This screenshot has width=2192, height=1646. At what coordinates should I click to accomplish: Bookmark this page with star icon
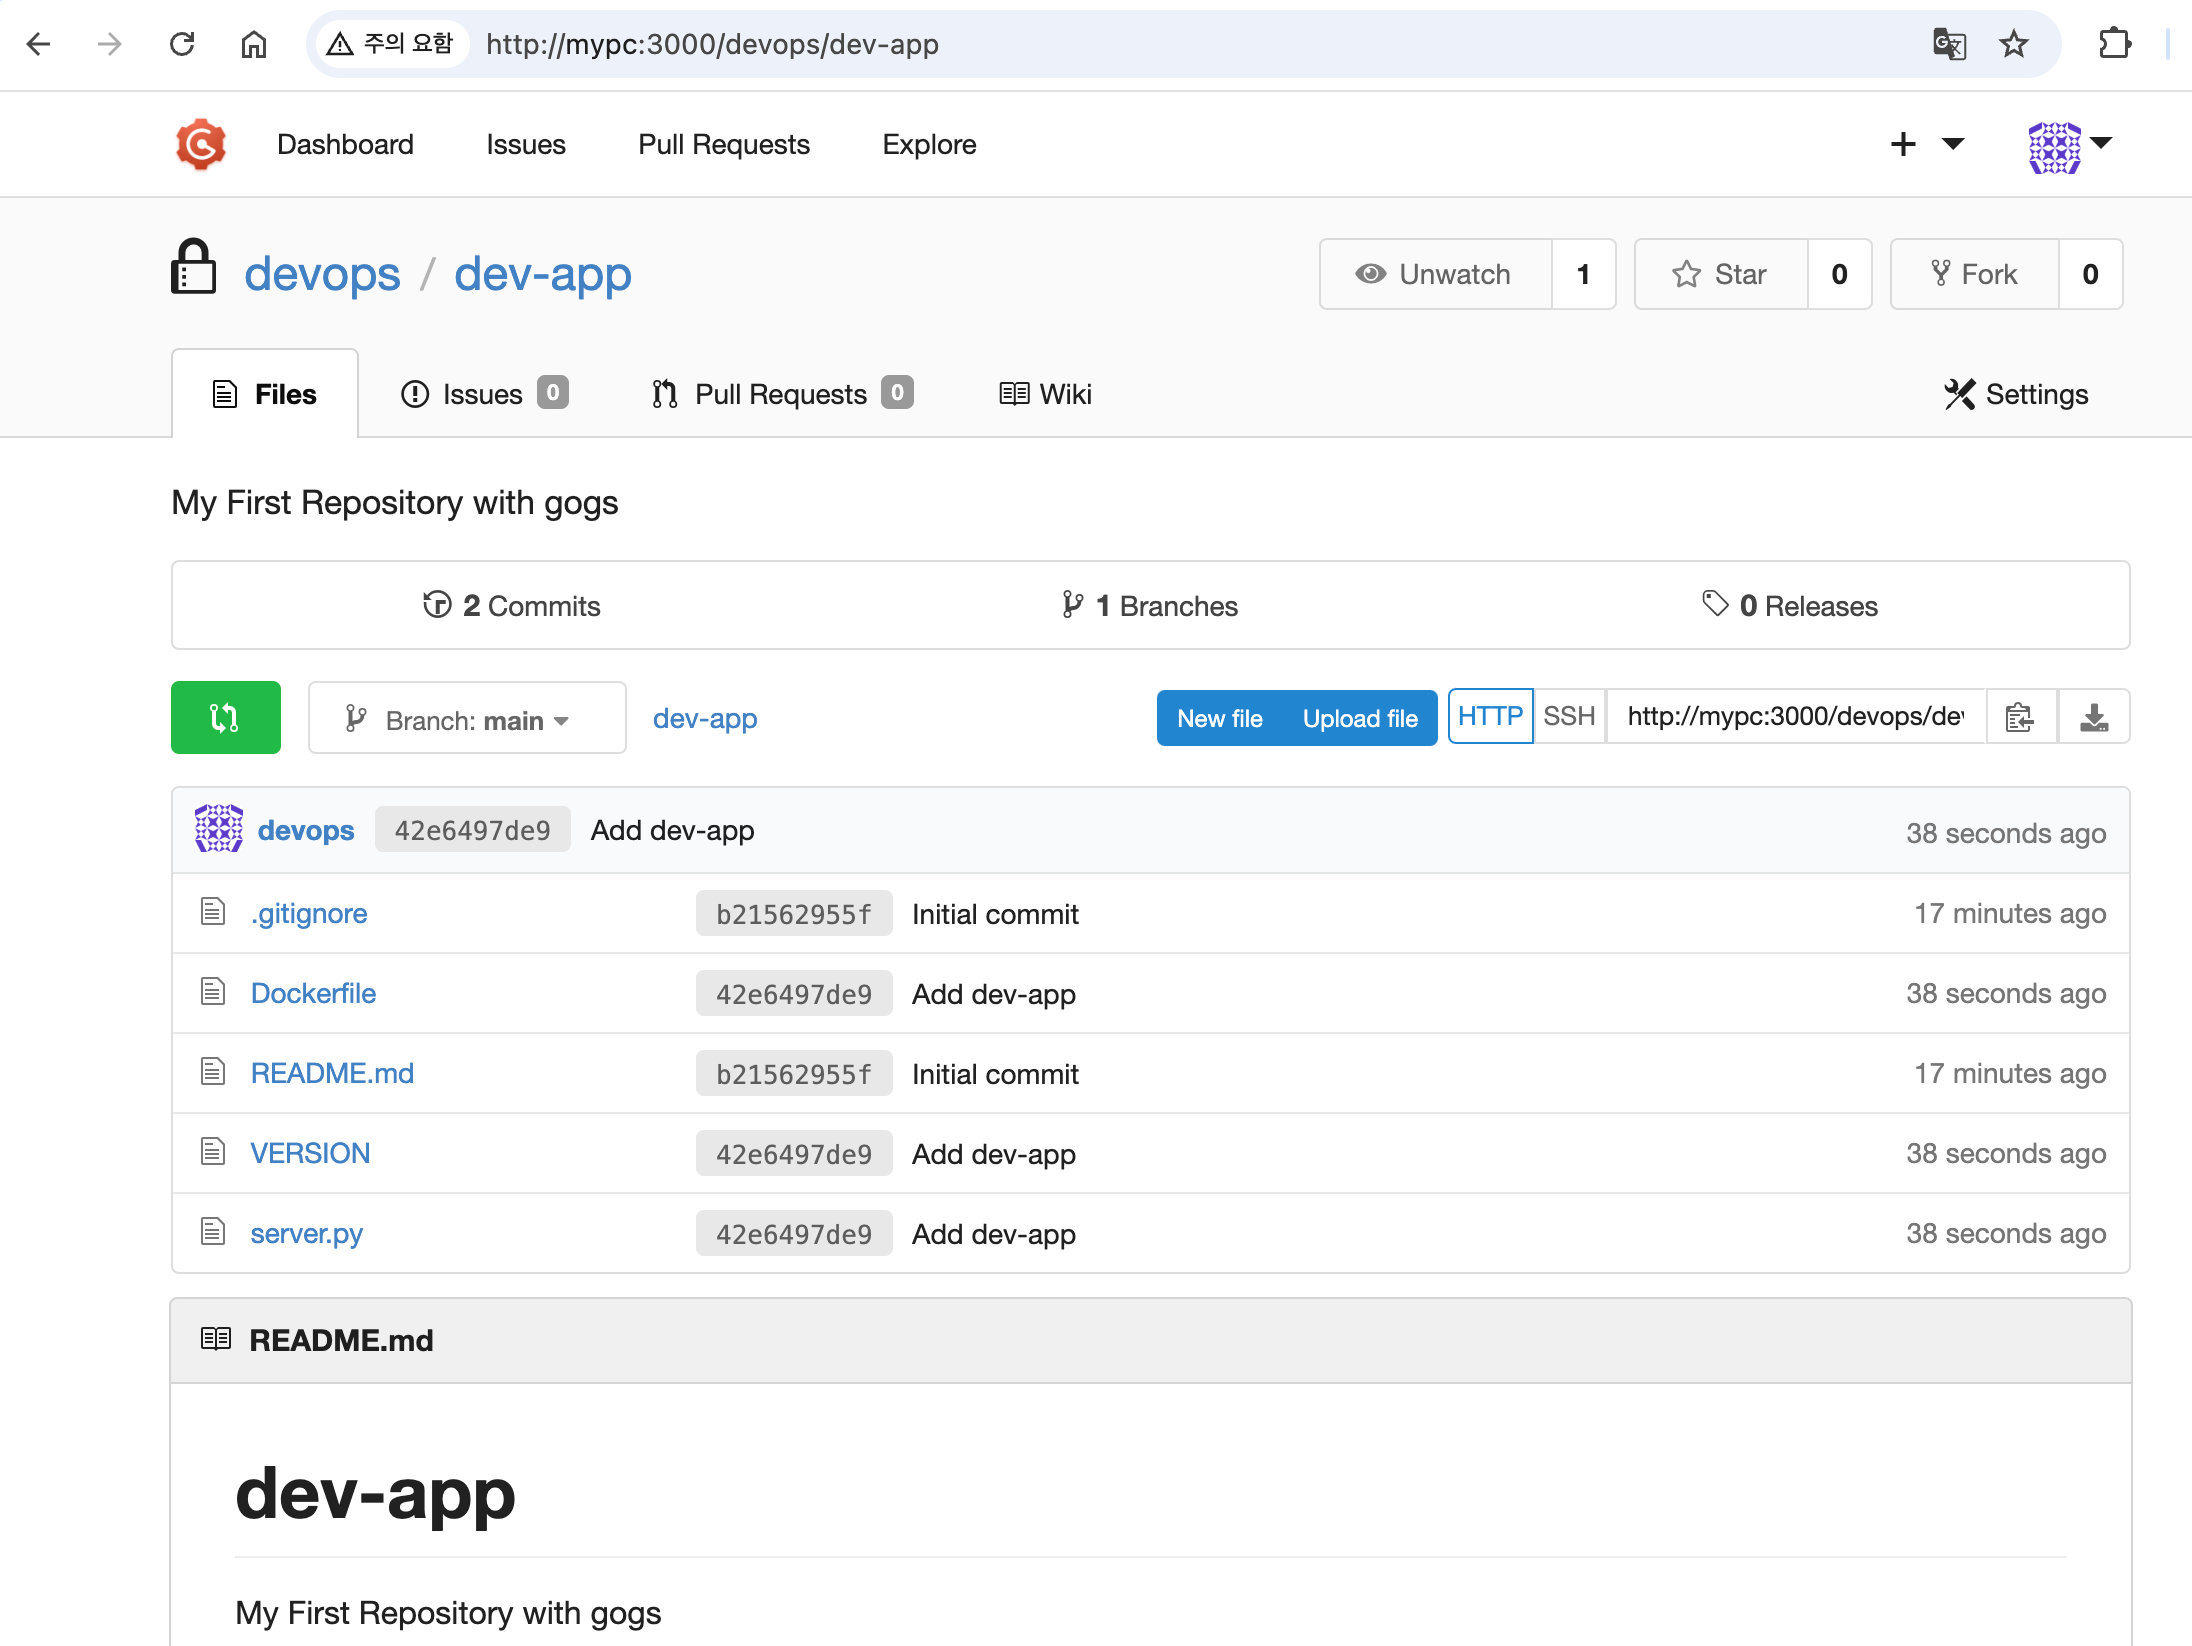2013,45
